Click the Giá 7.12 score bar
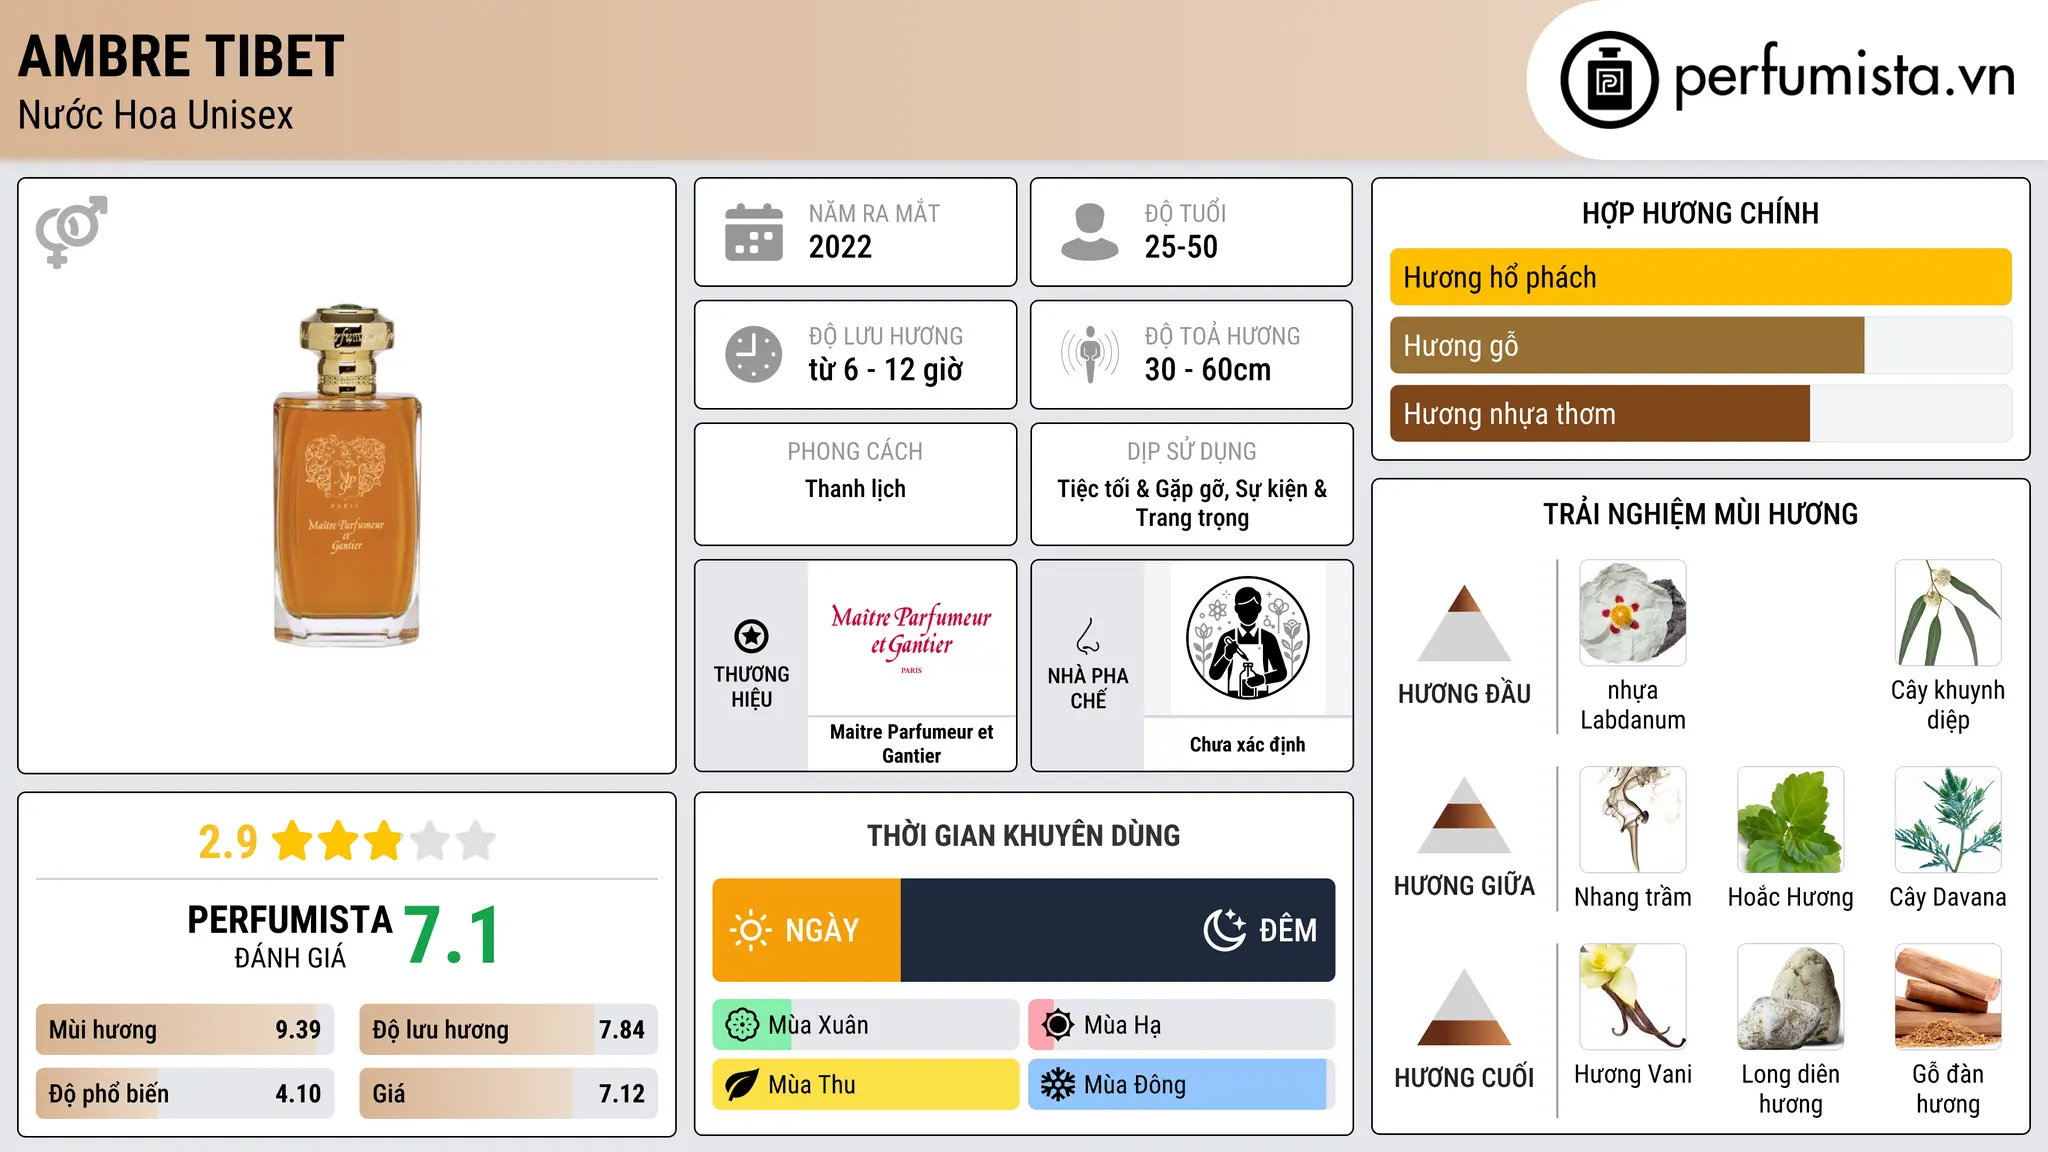This screenshot has width=2048, height=1152. pyautogui.click(x=508, y=1093)
